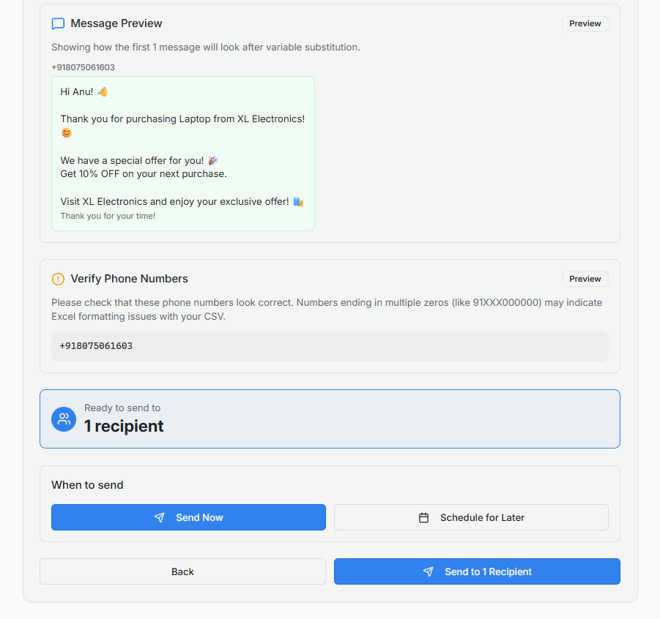
Task: Click the blue recipients people icon
Action: [64, 419]
